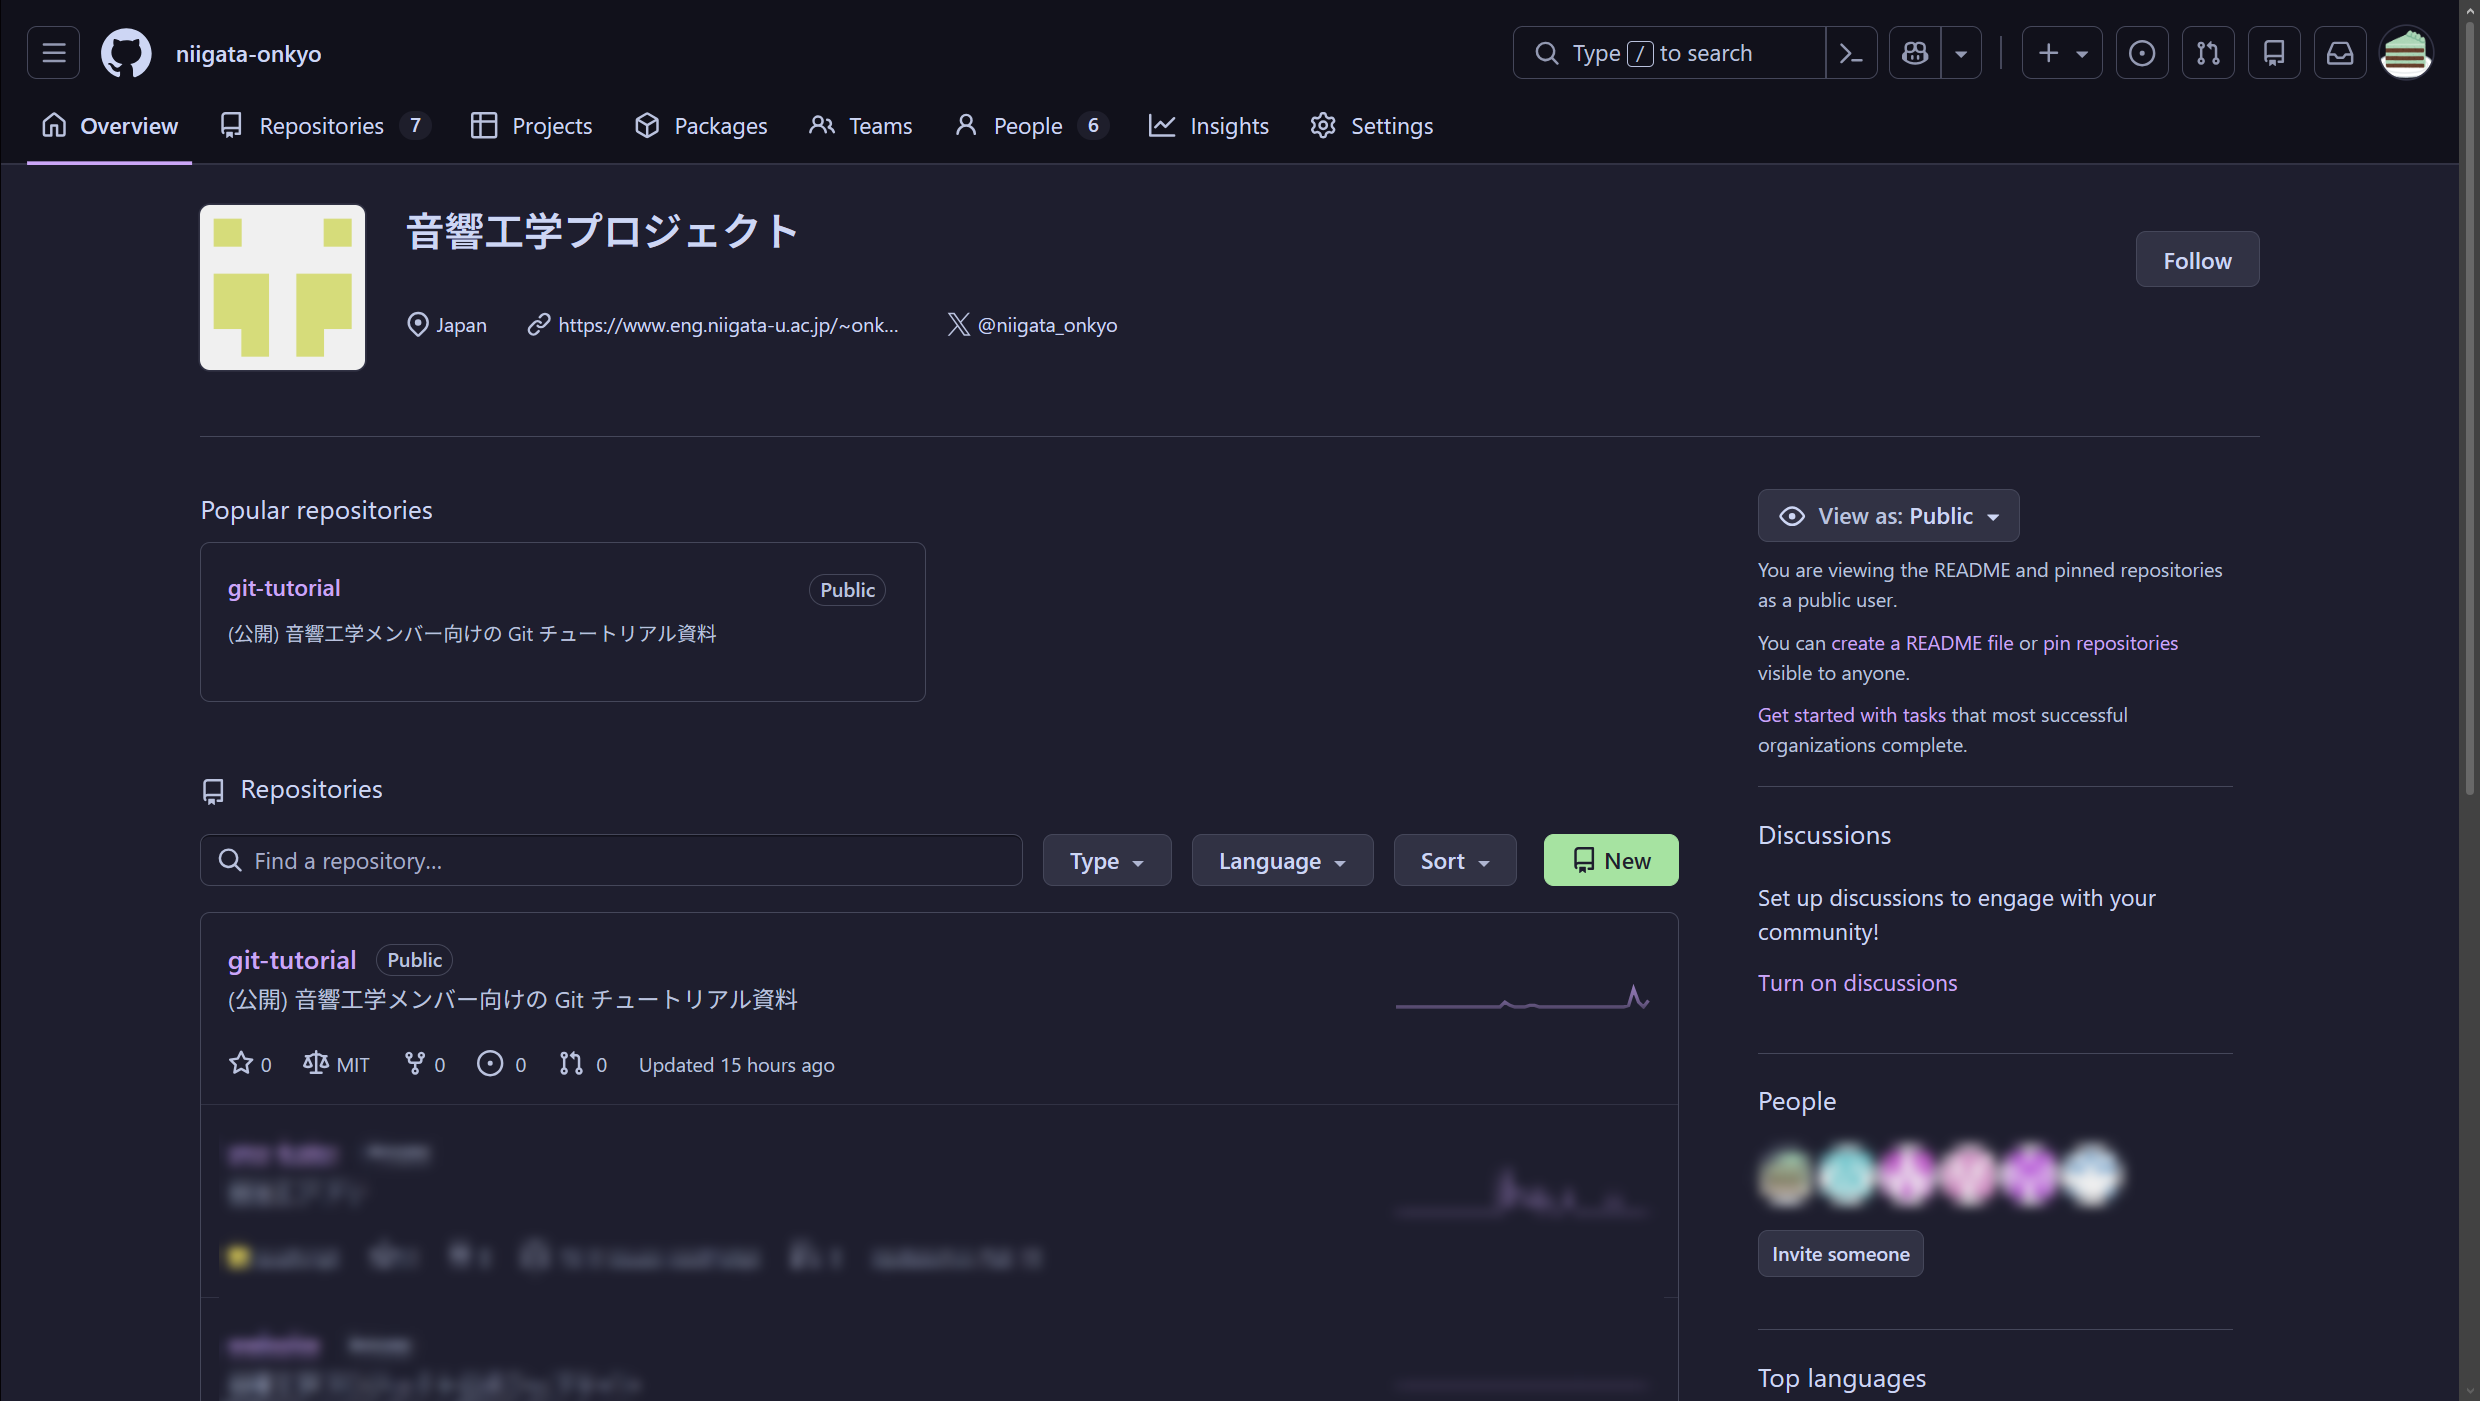Open the People tab
This screenshot has height=1401, width=2480.
coord(1031,126)
